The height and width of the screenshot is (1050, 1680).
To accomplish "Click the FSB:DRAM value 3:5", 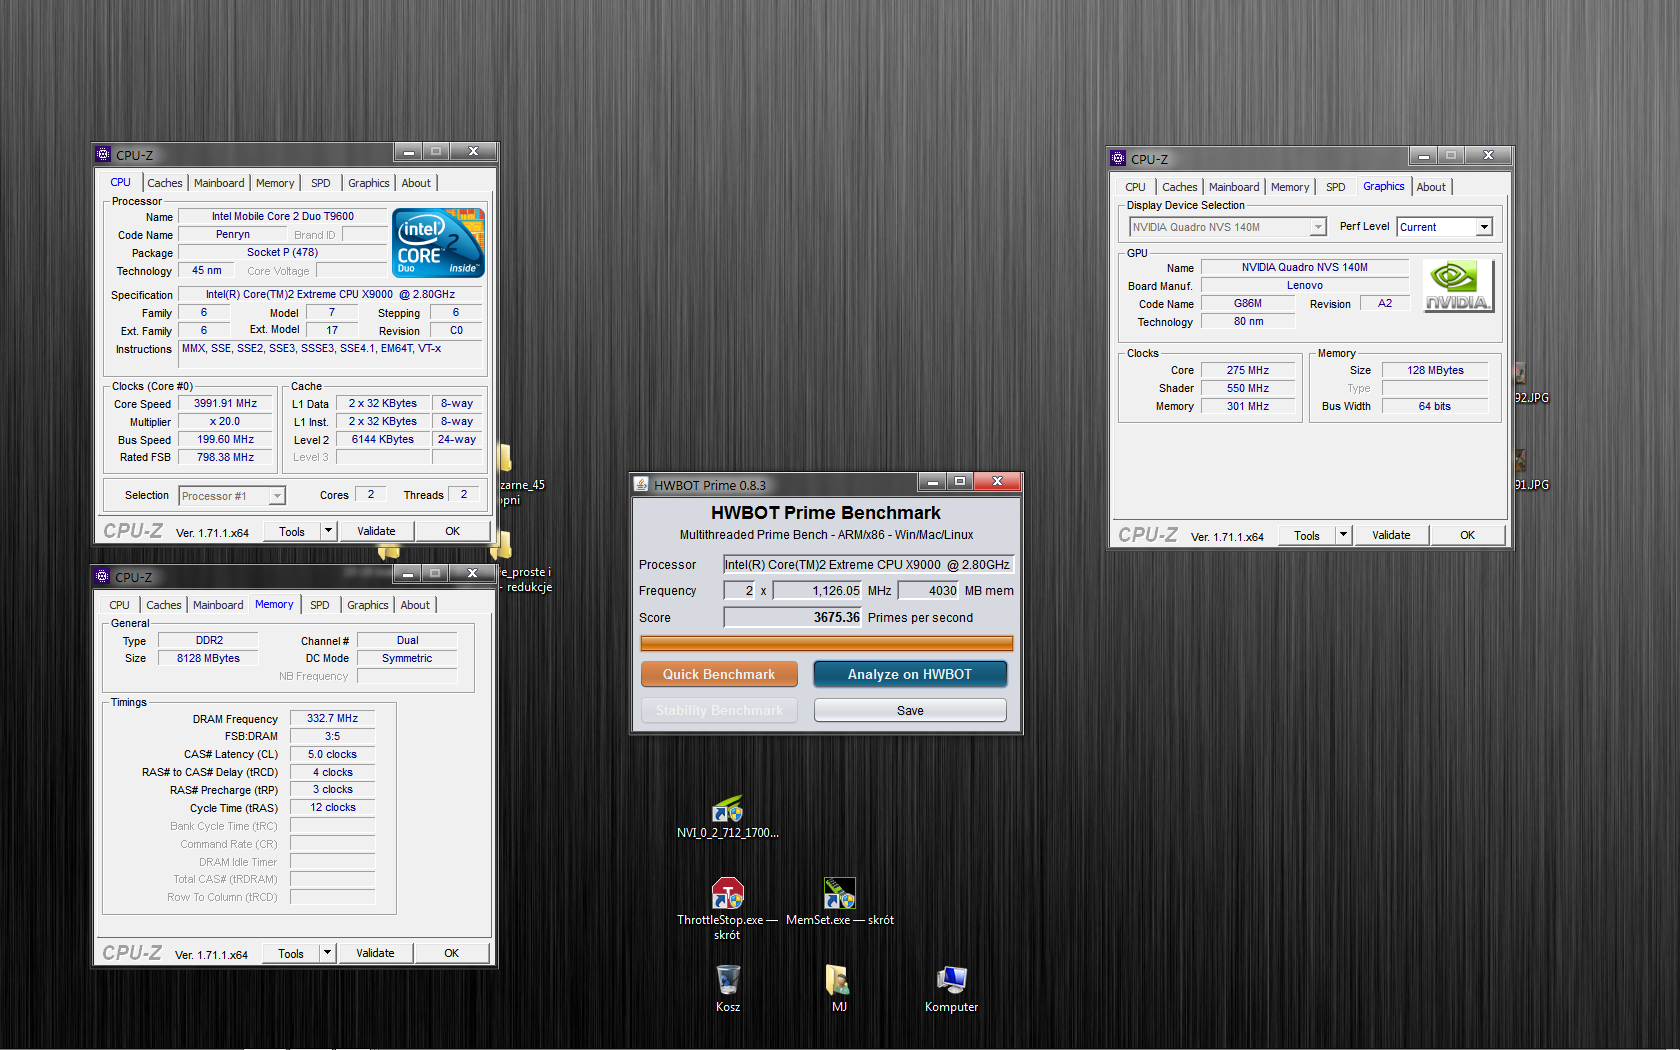I will (332, 736).
